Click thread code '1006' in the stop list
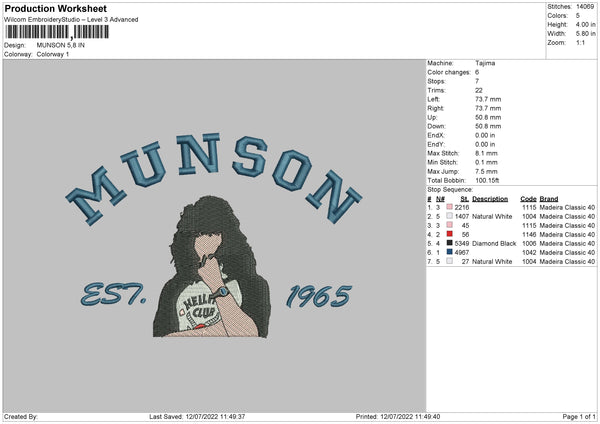600x424 pixels. [x=529, y=244]
